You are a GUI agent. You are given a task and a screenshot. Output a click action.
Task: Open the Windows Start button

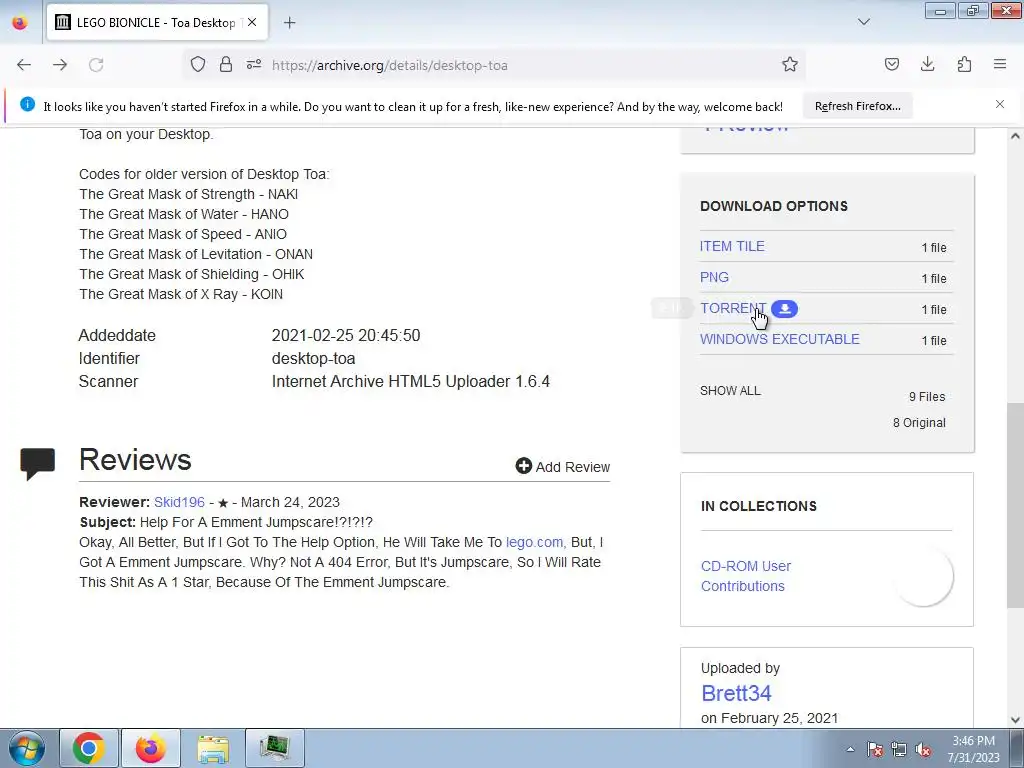click(26, 748)
